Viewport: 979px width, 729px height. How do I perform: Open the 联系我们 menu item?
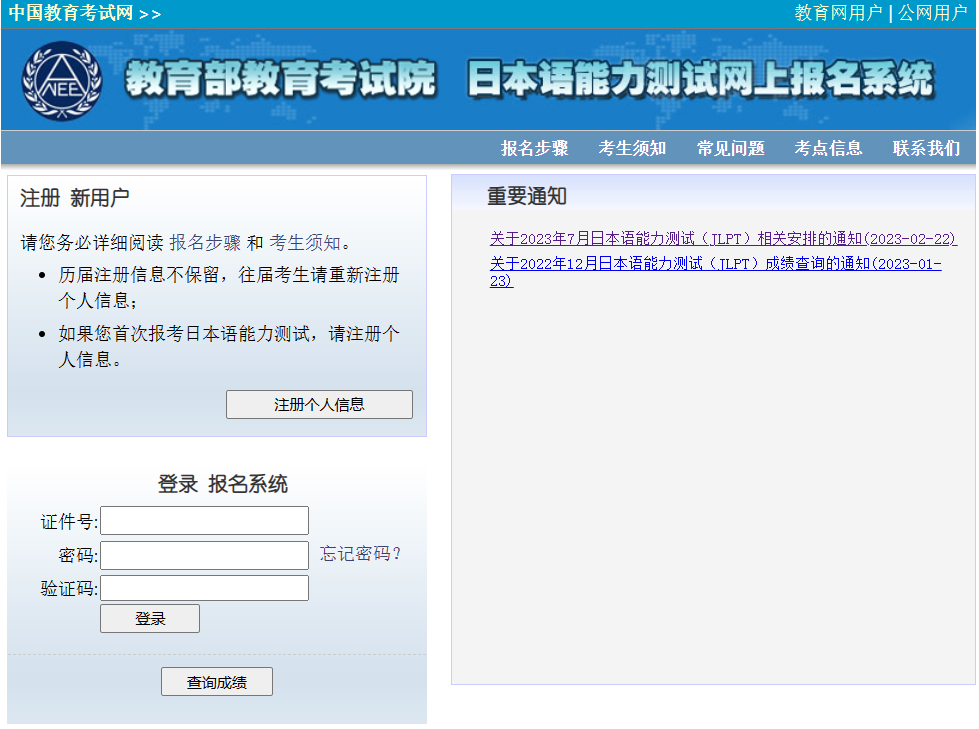927,149
